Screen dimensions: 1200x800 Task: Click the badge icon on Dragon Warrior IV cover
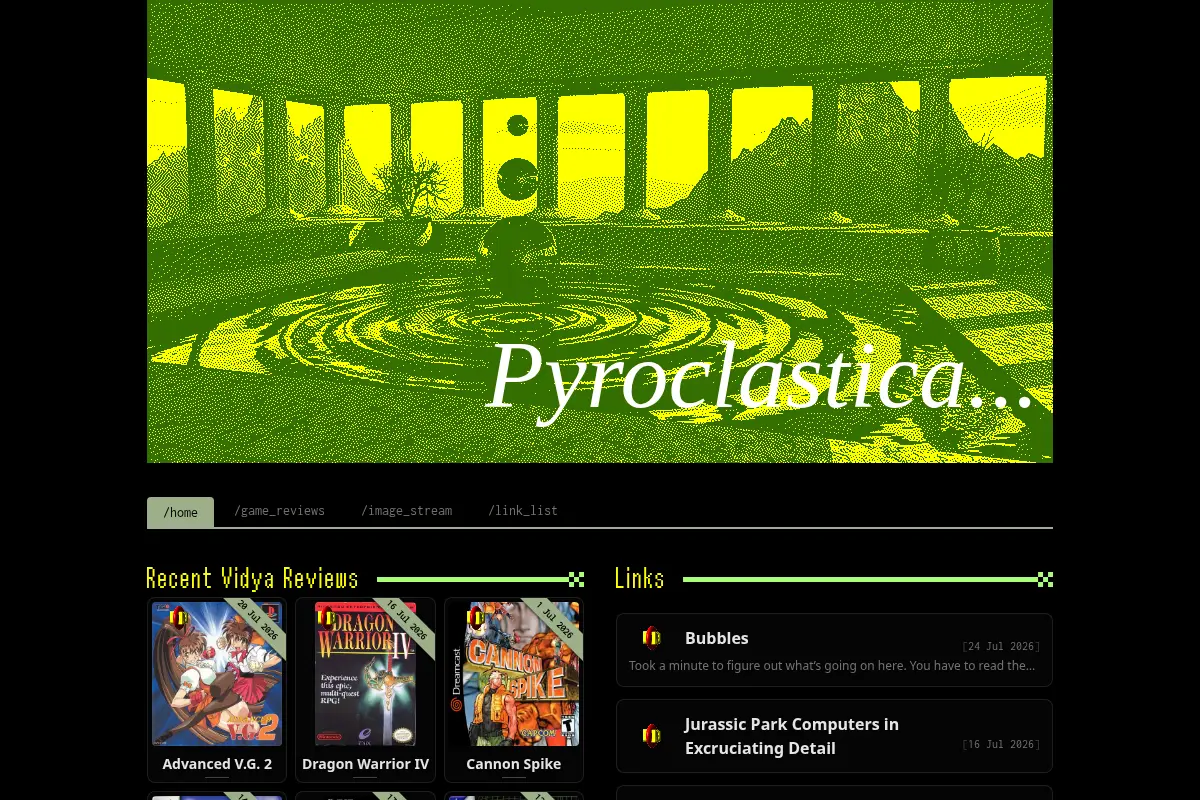tap(326, 618)
